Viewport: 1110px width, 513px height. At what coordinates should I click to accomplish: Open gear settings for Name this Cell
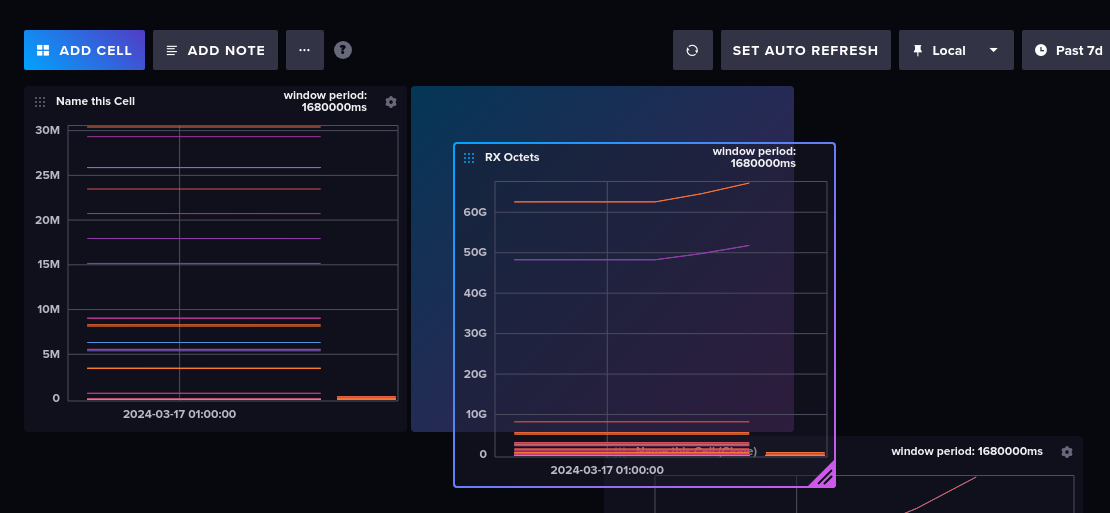click(x=391, y=102)
